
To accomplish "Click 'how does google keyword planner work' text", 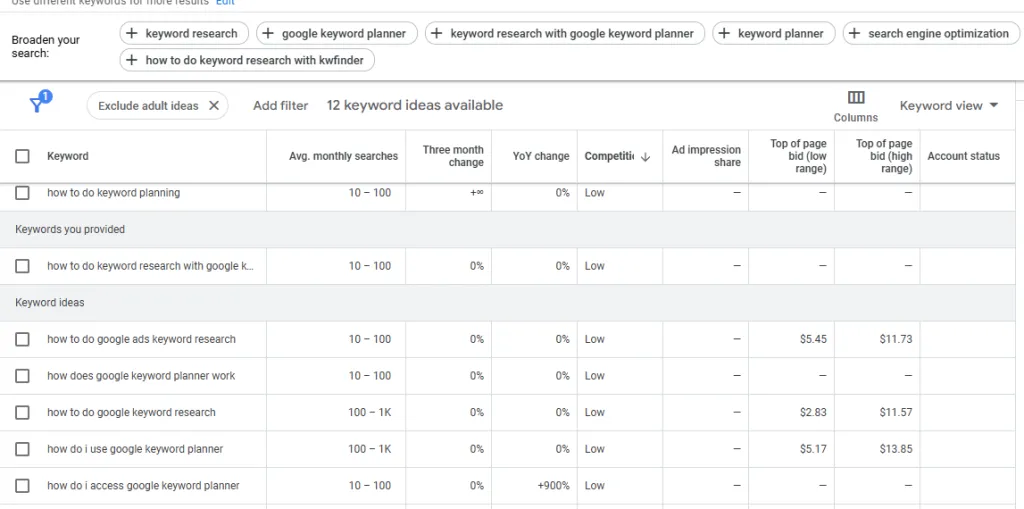I will click(x=141, y=376).
